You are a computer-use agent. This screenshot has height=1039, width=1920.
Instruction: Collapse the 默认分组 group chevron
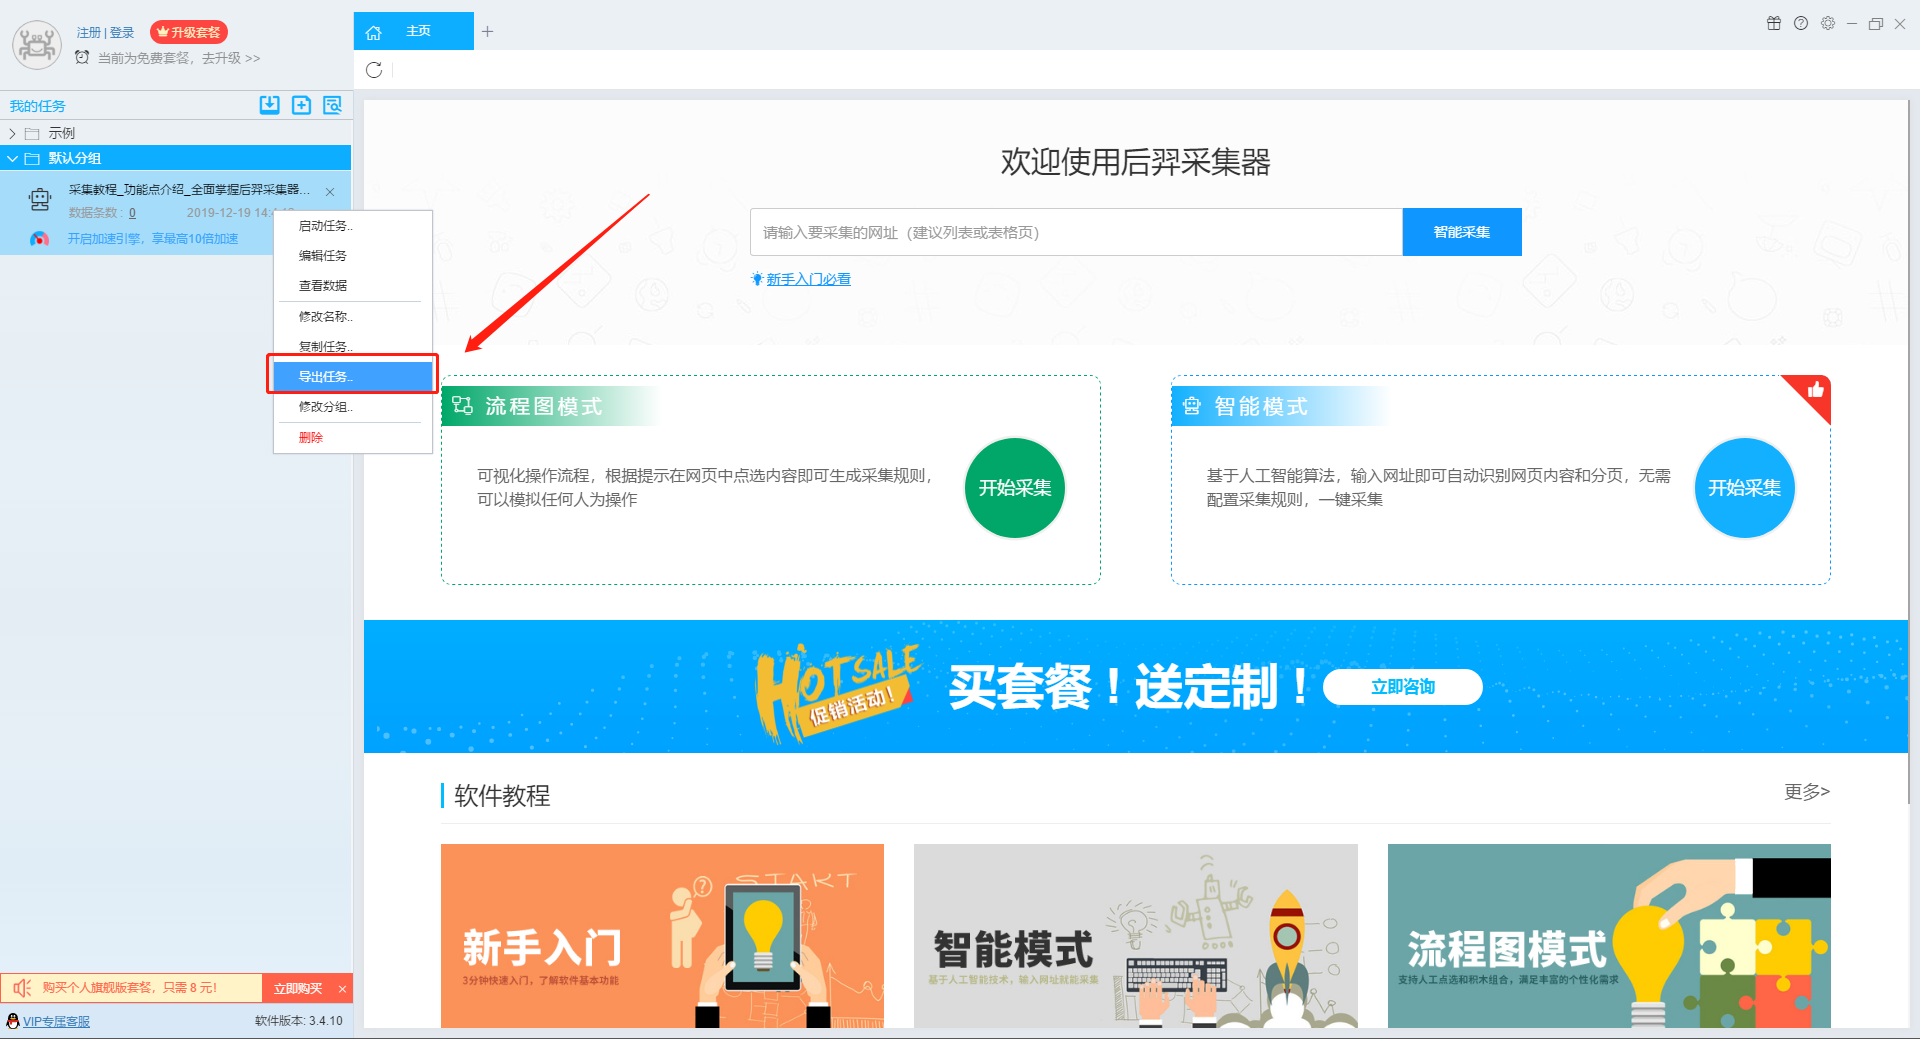(12, 158)
